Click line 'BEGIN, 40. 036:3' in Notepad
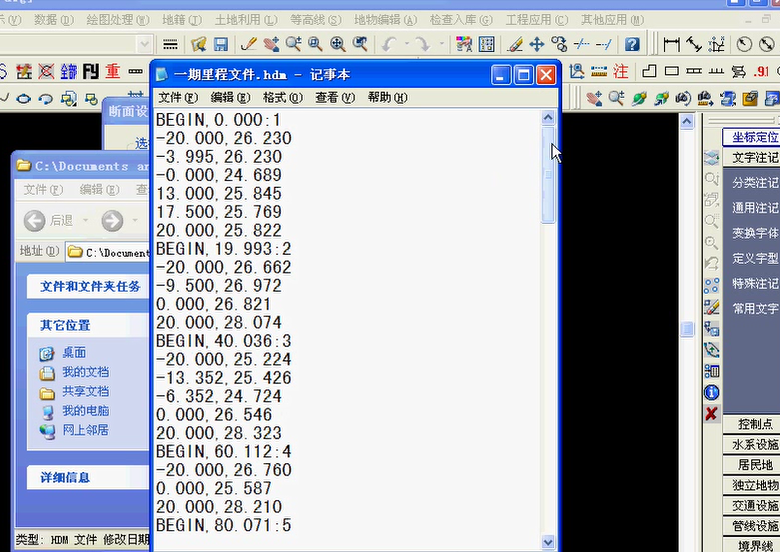Image resolution: width=780 pixels, height=552 pixels. coord(224,341)
